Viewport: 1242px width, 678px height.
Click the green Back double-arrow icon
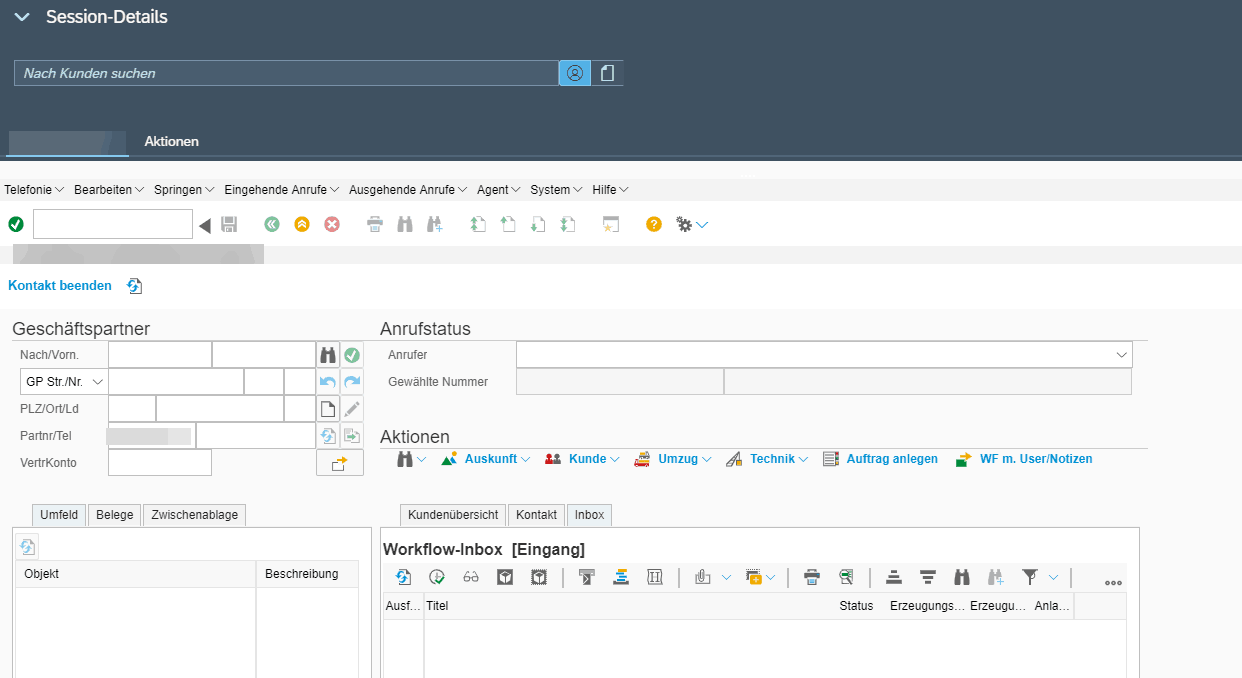click(272, 224)
